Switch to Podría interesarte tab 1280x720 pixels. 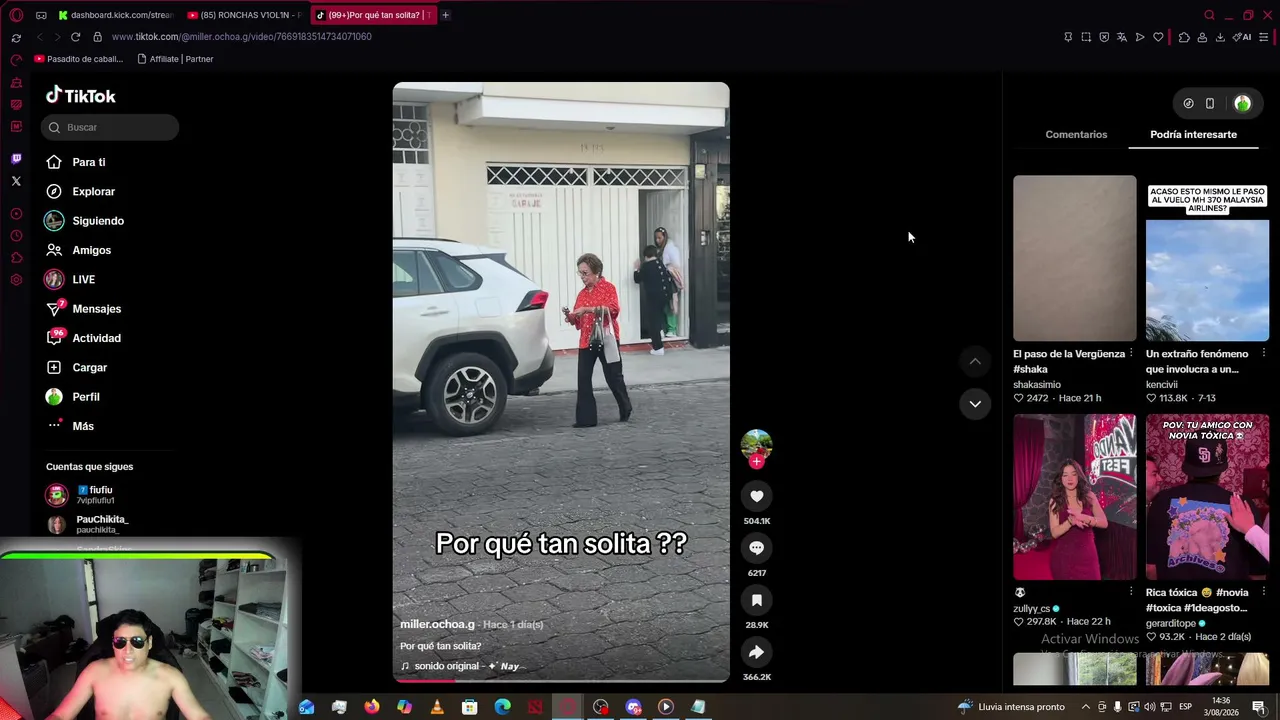[1193, 134]
